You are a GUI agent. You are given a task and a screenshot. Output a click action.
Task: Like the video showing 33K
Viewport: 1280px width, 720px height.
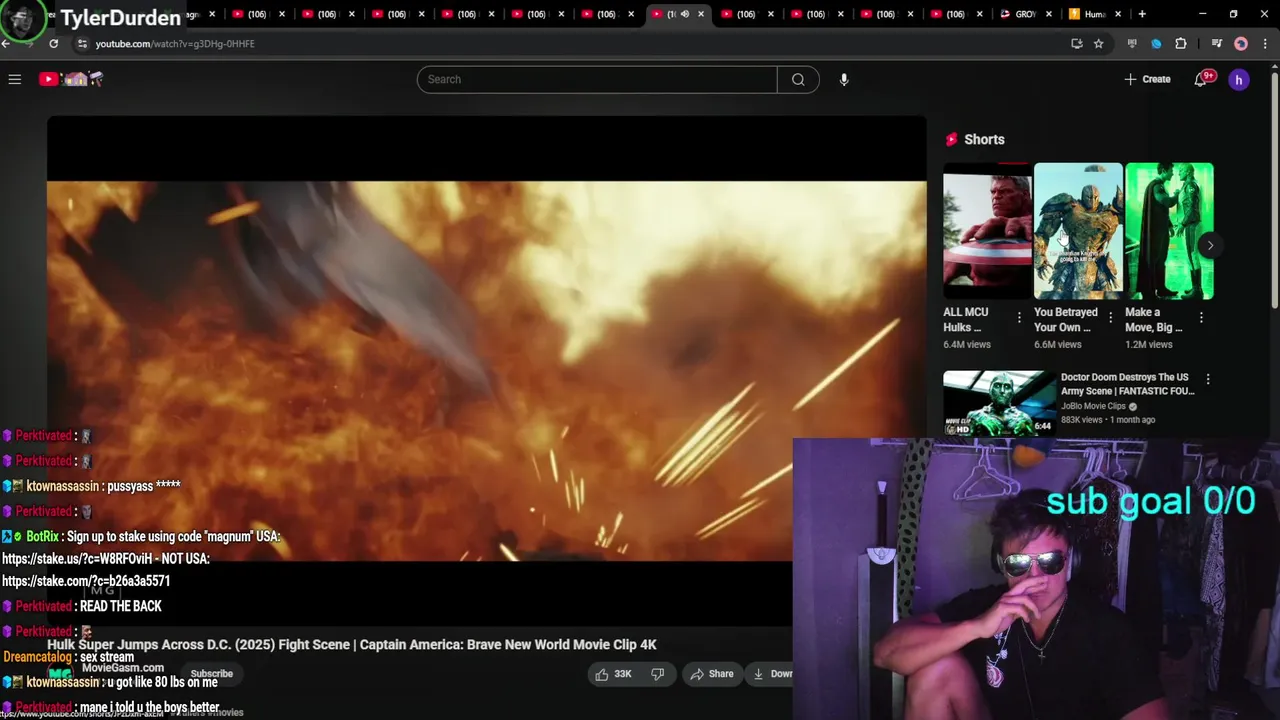pyautogui.click(x=613, y=674)
